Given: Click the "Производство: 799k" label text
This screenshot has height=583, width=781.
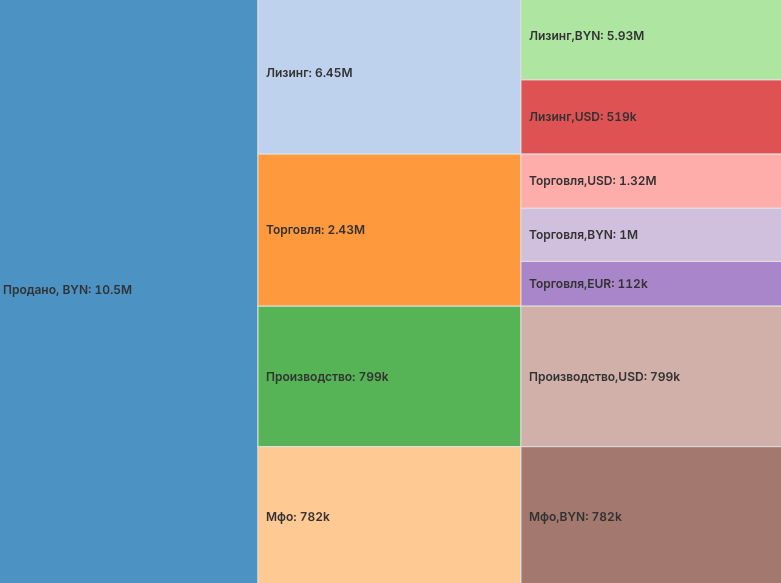Looking at the screenshot, I should tap(327, 377).
